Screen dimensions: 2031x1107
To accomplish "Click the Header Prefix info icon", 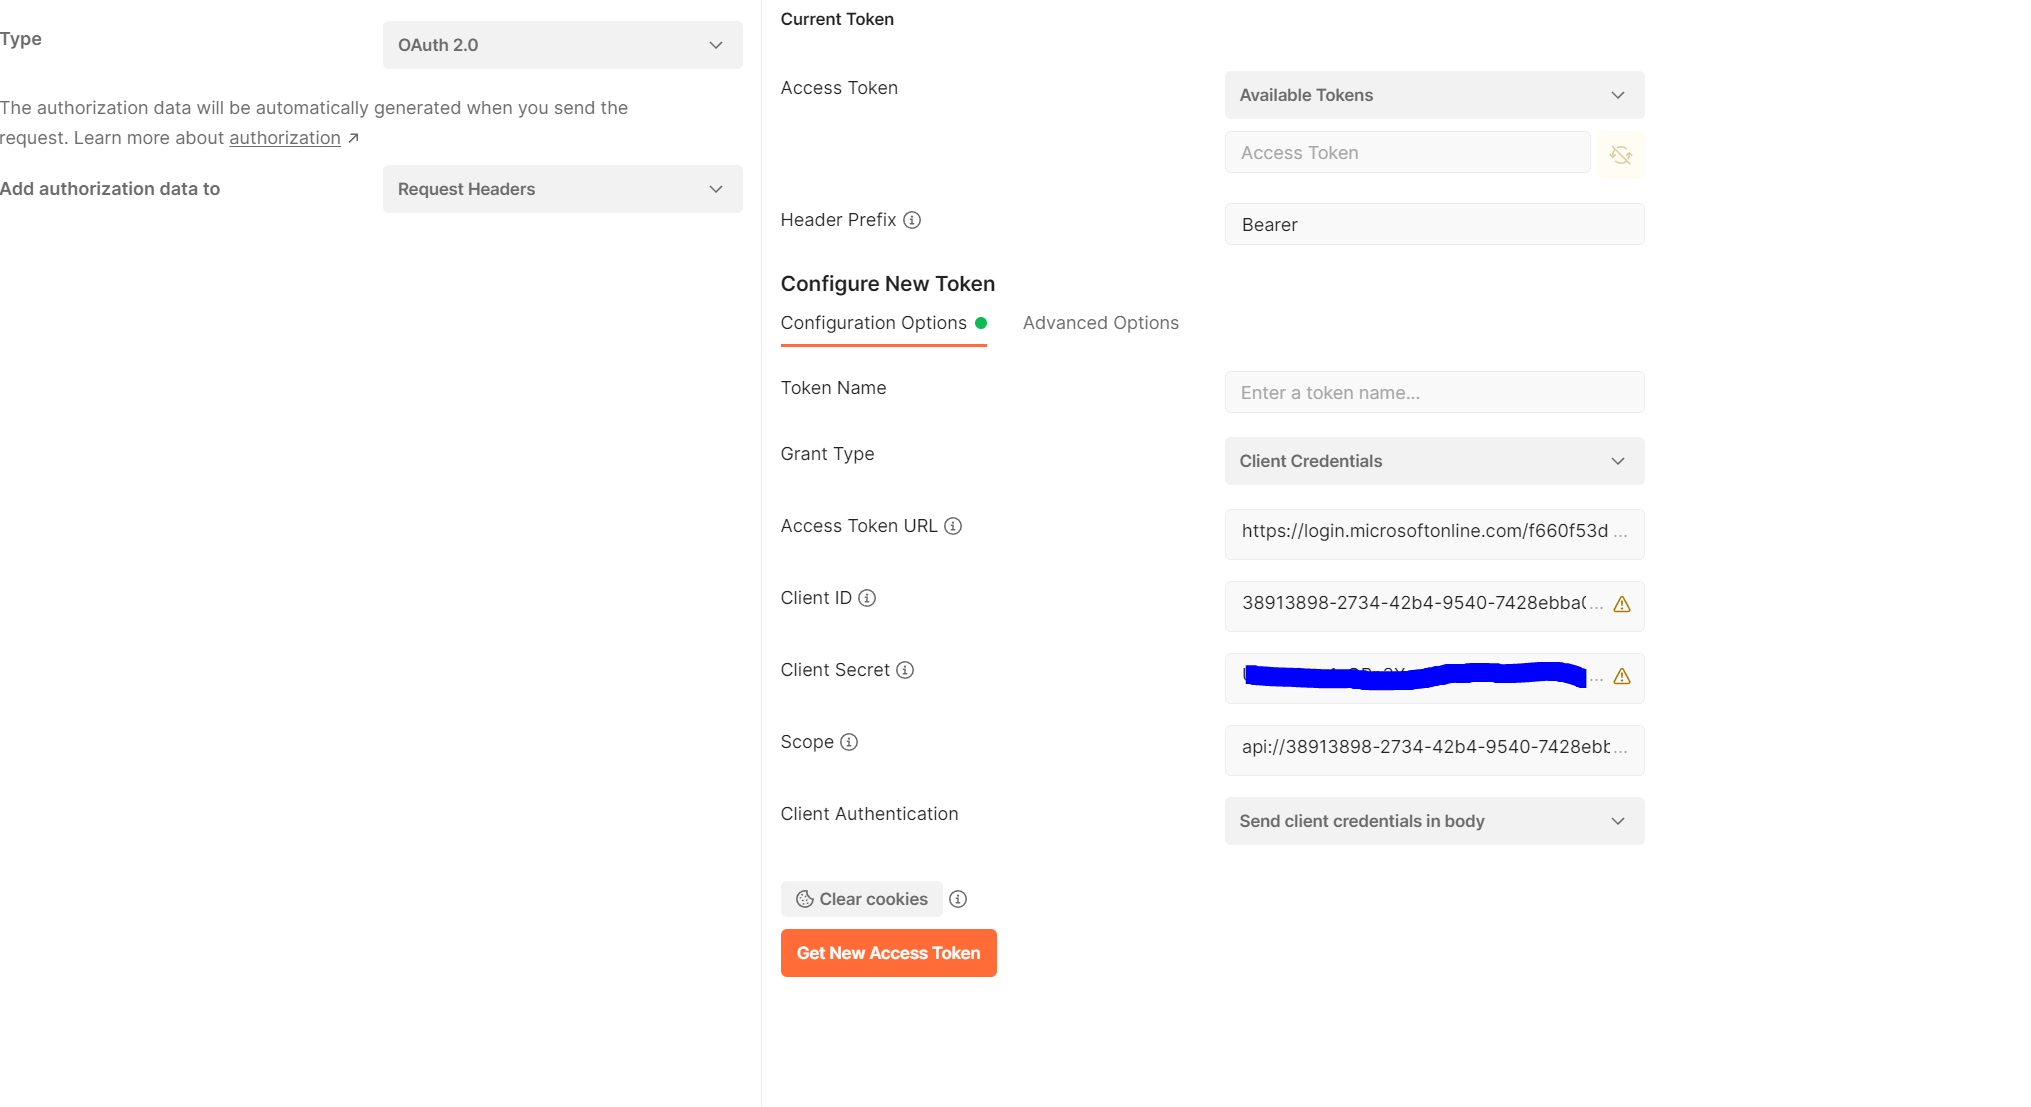I will click(911, 220).
